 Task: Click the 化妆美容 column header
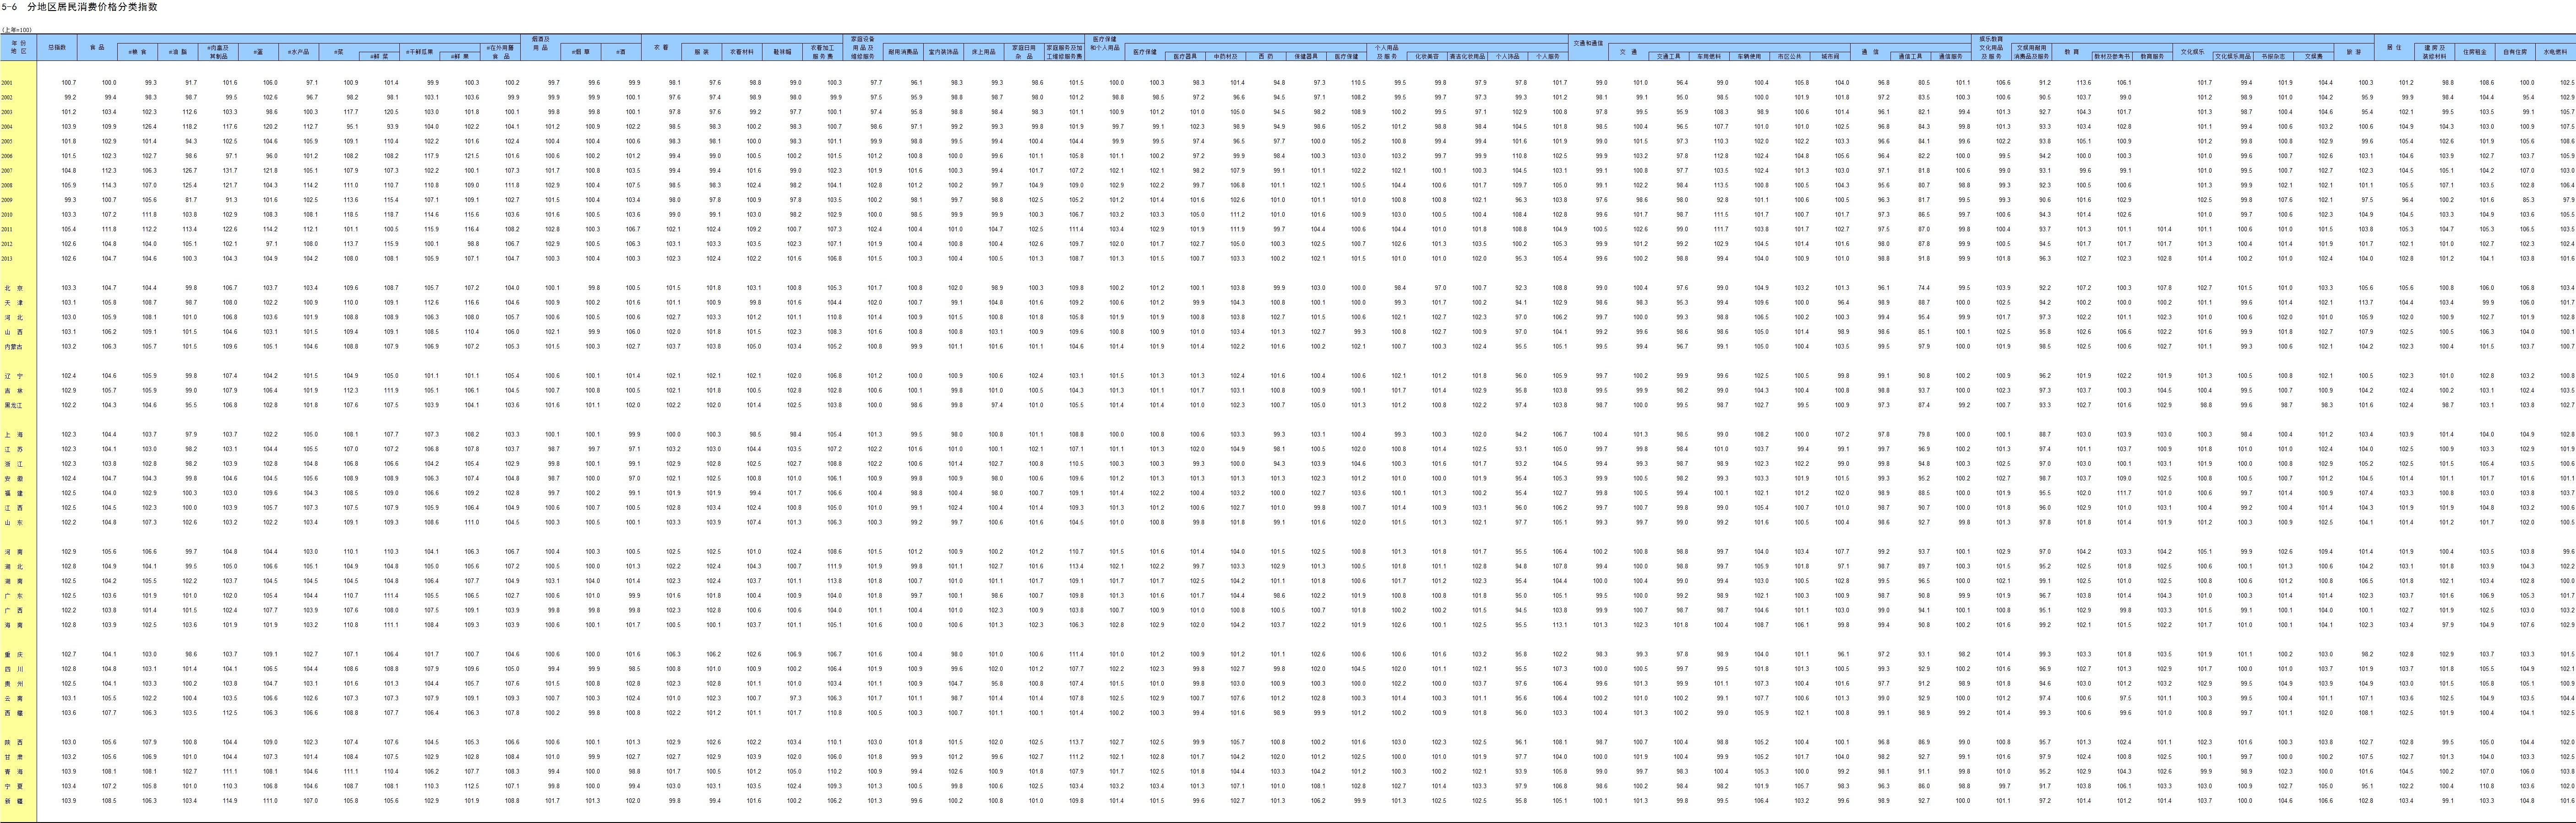click(x=1427, y=56)
